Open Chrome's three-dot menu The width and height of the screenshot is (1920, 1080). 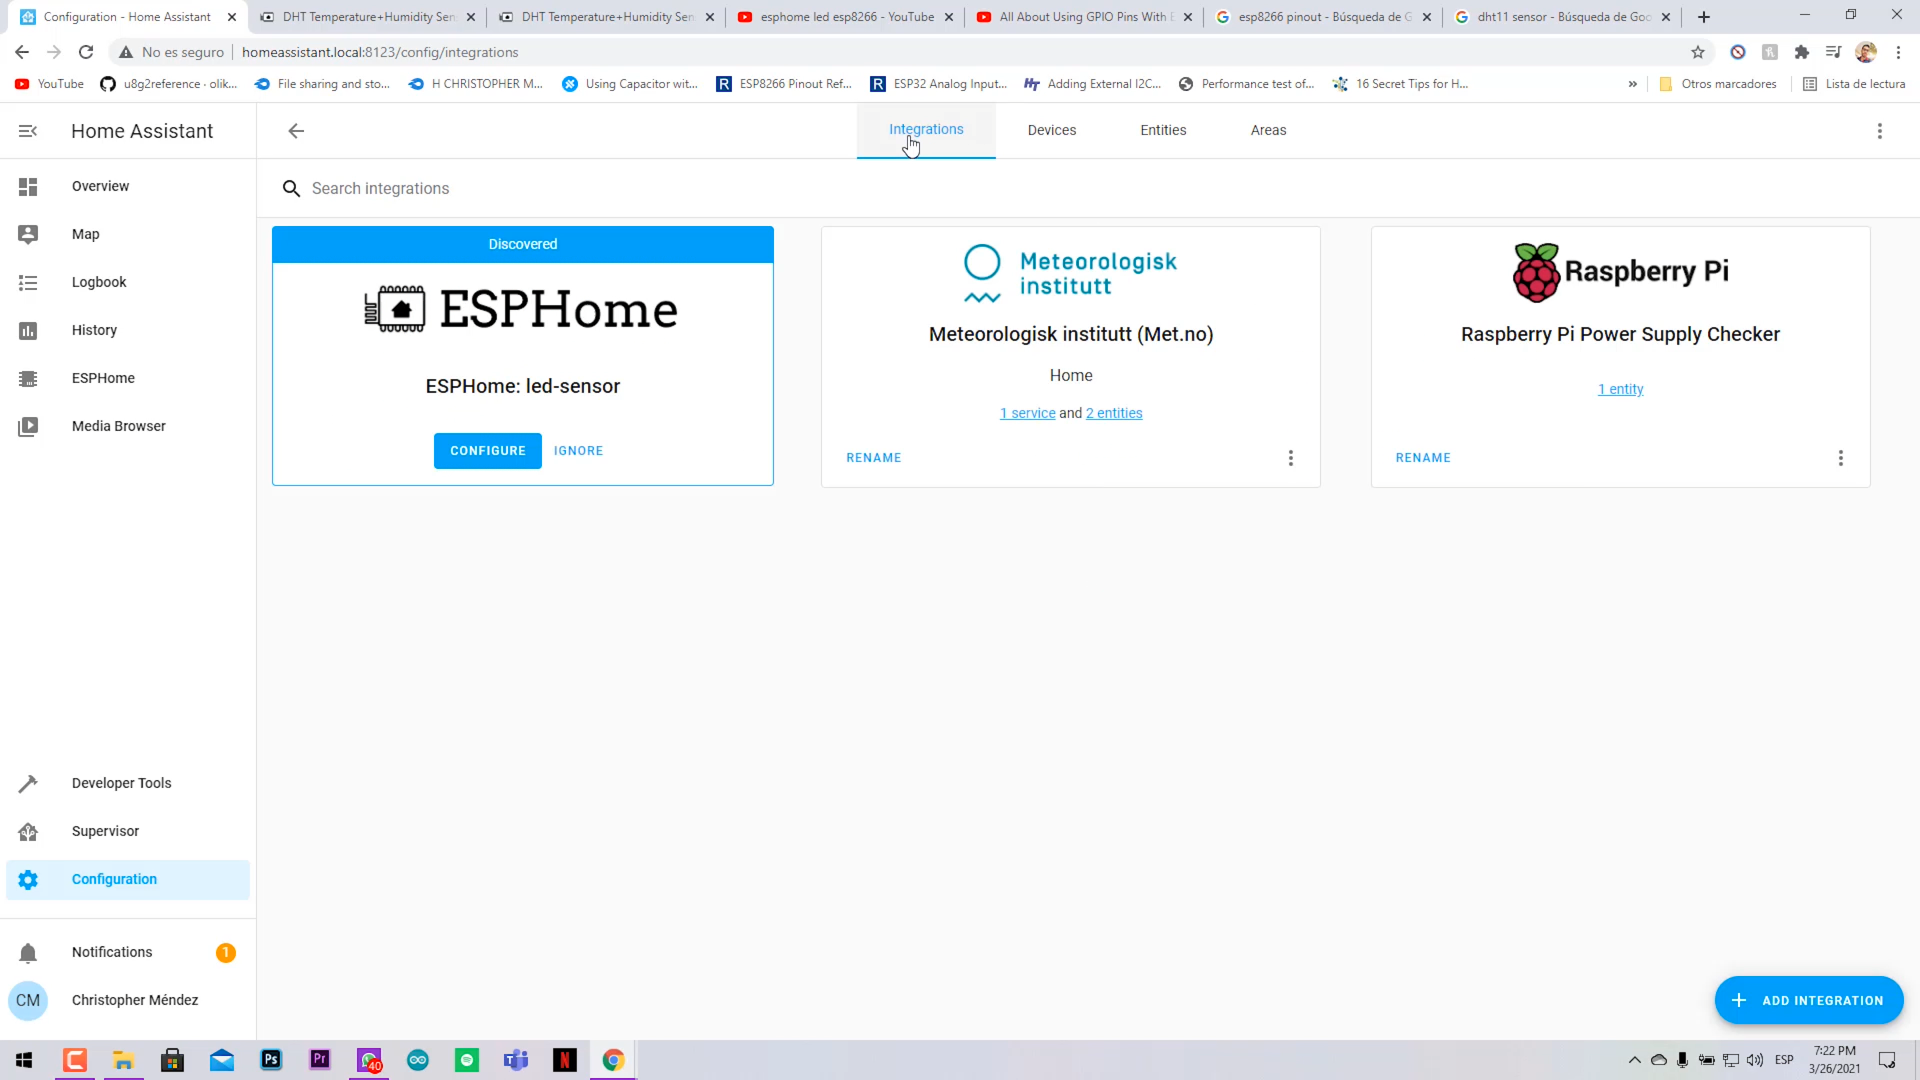pos(1898,52)
